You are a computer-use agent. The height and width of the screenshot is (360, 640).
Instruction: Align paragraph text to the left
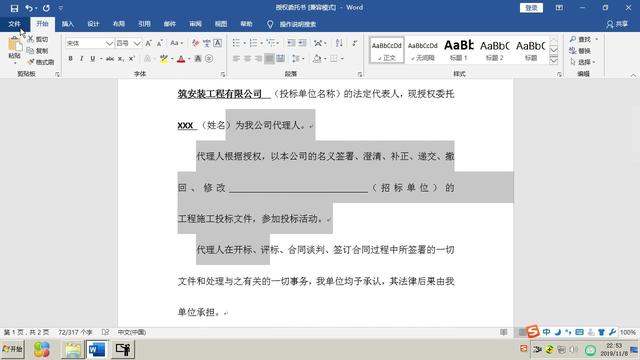pos(236,59)
